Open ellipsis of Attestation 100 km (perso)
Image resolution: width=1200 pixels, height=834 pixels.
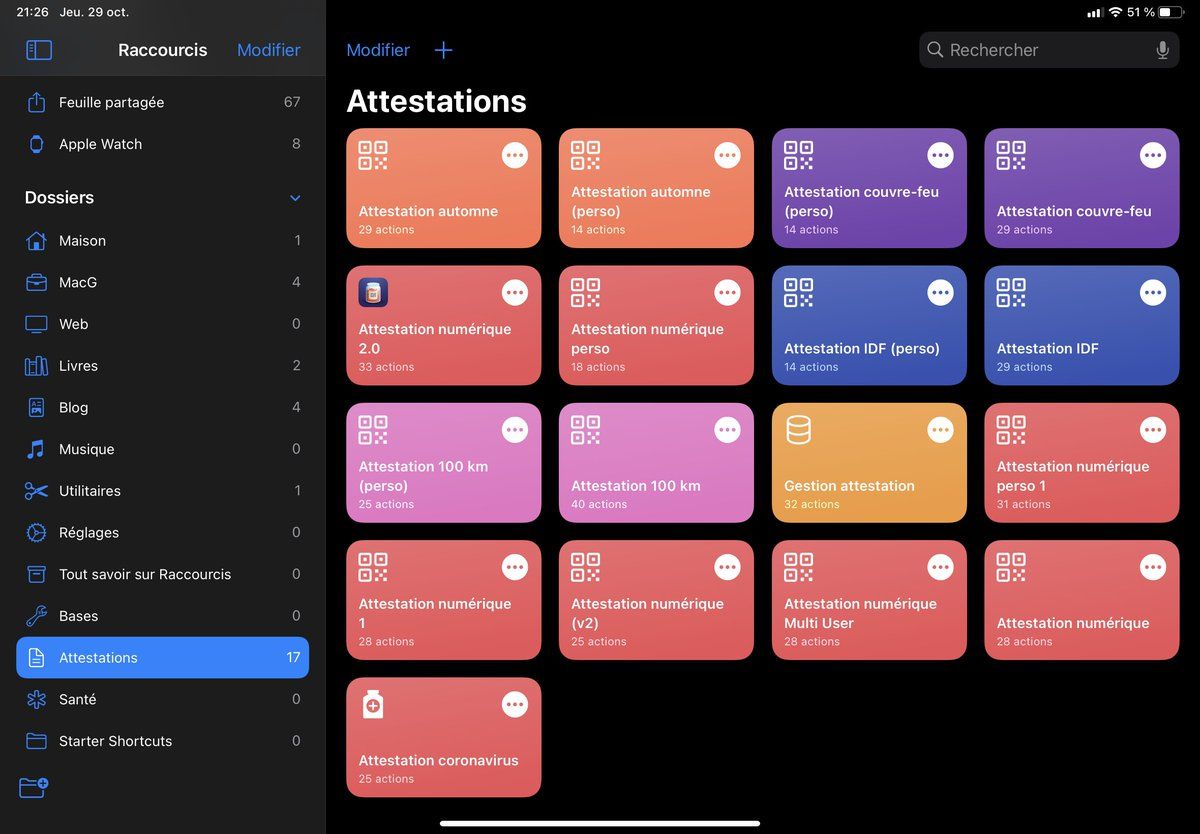pyautogui.click(x=515, y=430)
